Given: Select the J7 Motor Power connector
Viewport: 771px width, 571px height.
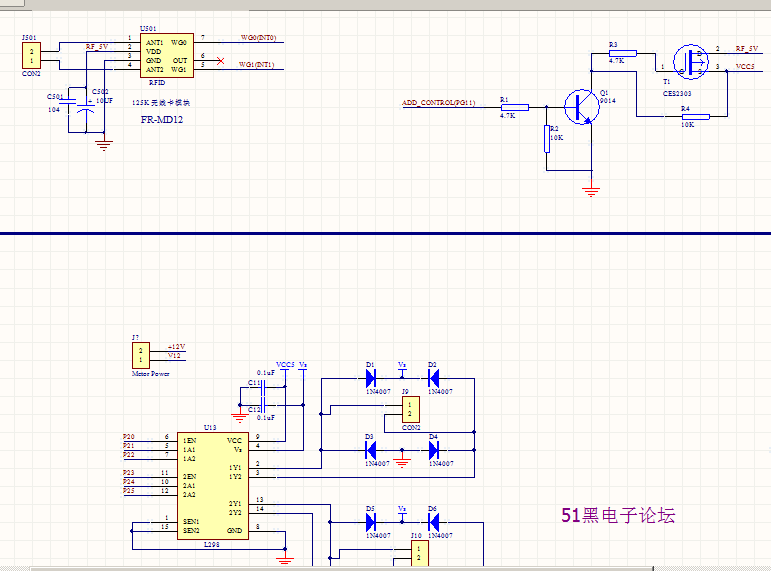Looking at the screenshot, I should coord(141,356).
